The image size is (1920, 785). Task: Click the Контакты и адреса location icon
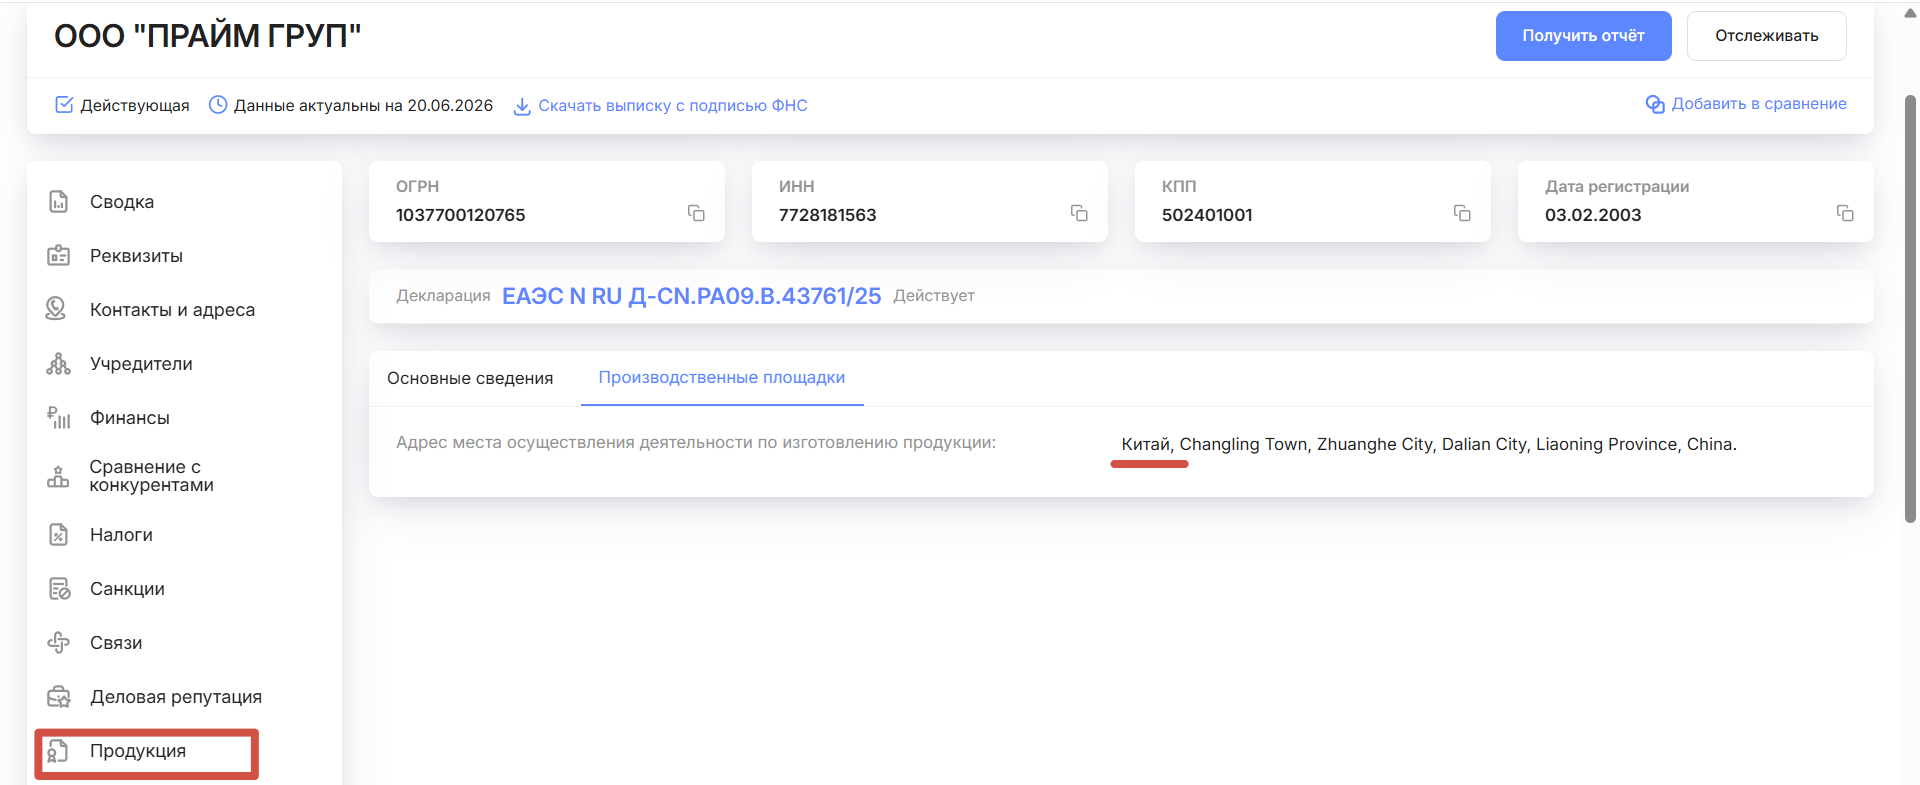point(57,309)
